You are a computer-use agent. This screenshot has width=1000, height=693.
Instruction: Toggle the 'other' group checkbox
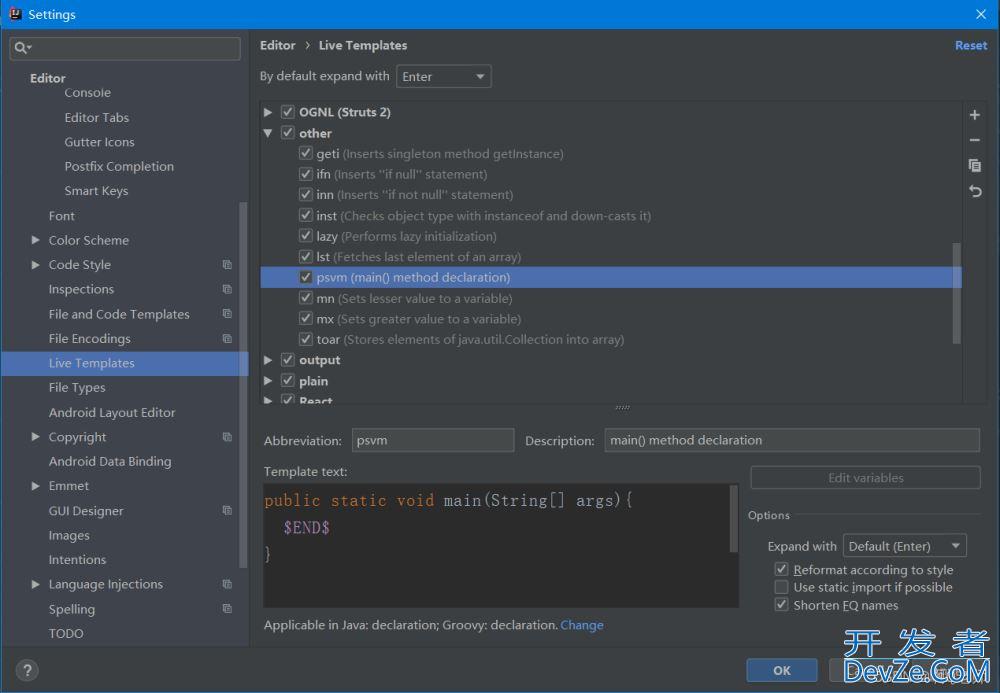[288, 133]
